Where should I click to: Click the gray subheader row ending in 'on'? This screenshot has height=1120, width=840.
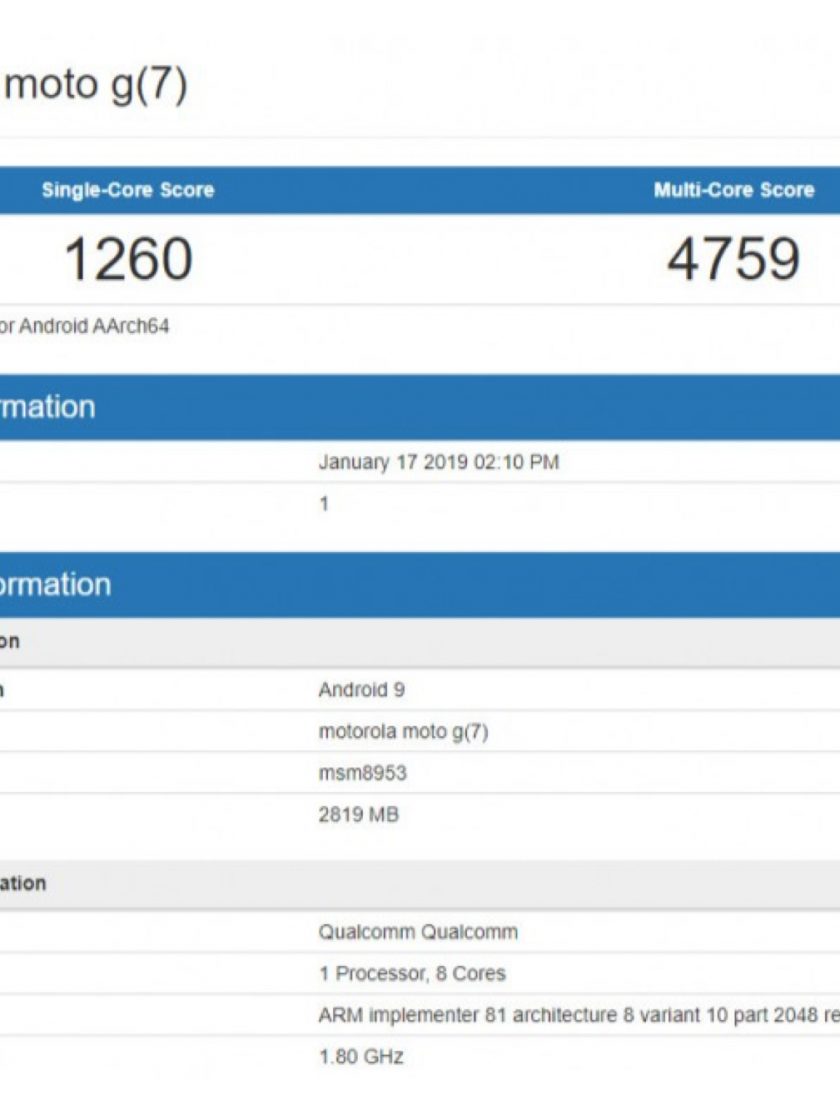pos(10,642)
